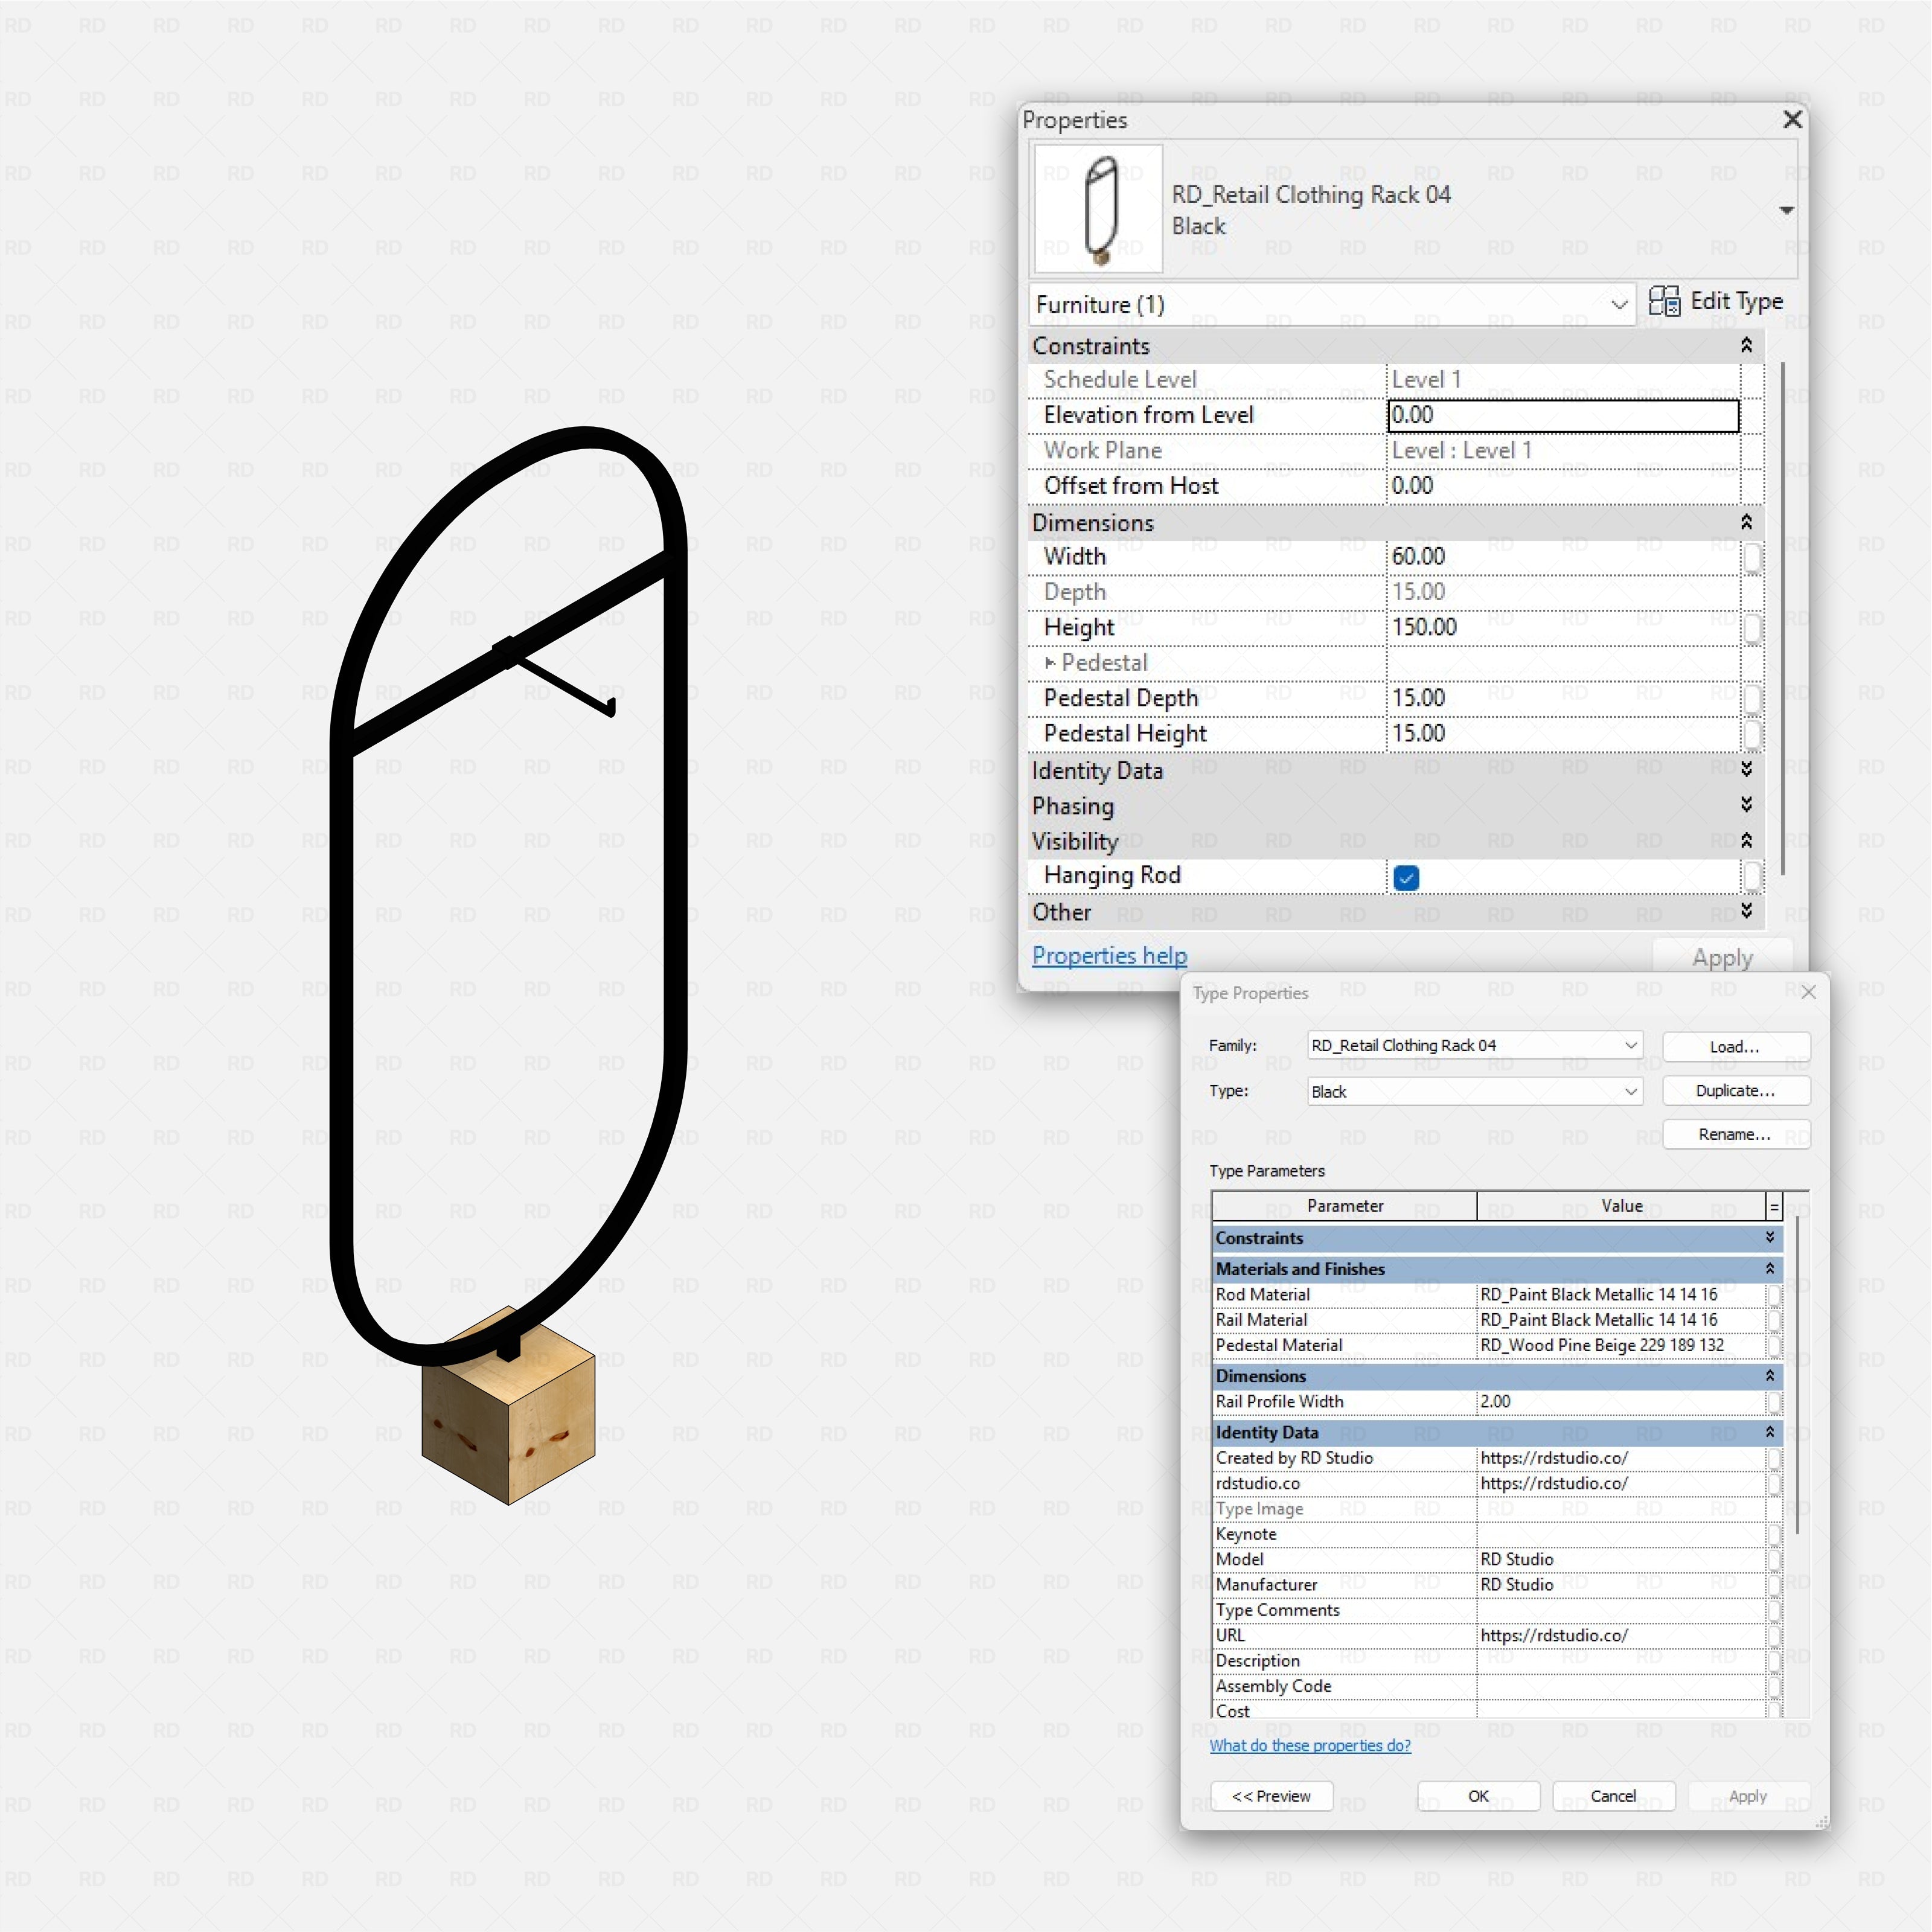Click Apply in Type Properties dialog
Viewport: 1932px width, 1932px height.
[1748, 1796]
